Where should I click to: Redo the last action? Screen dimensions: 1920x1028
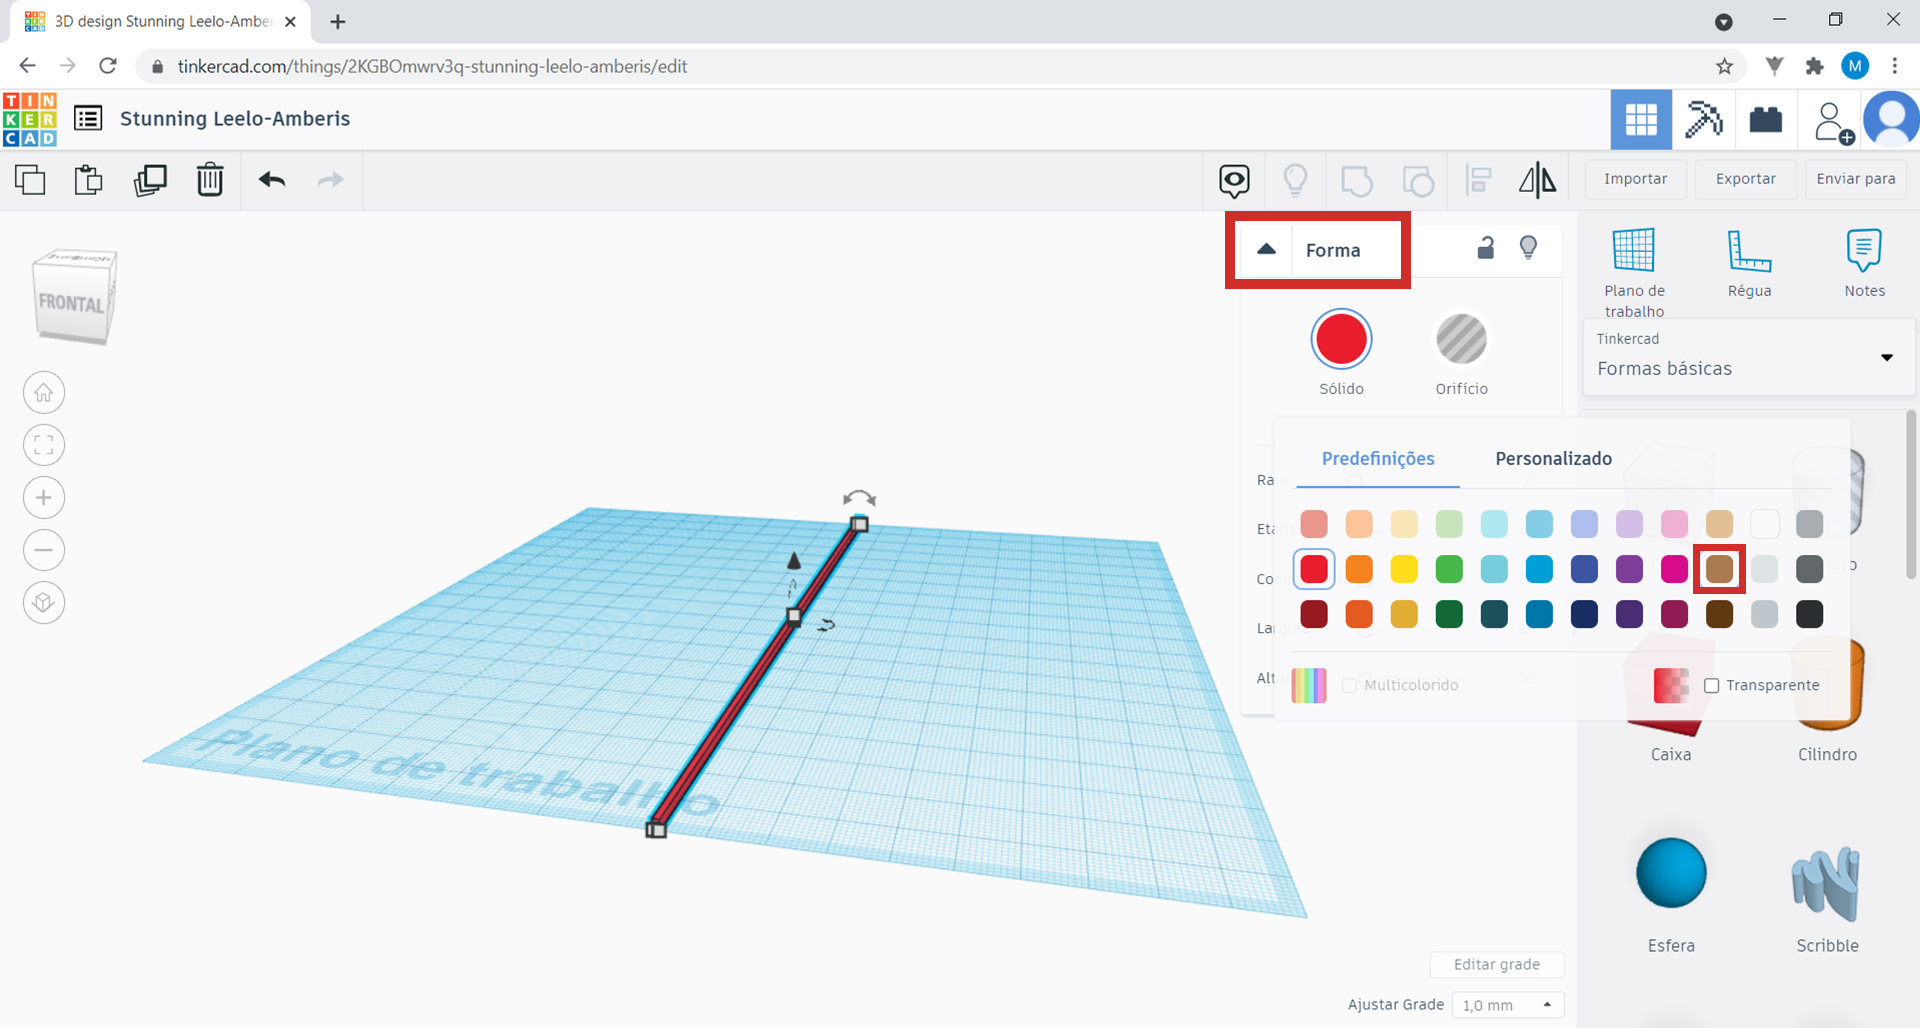(x=330, y=180)
